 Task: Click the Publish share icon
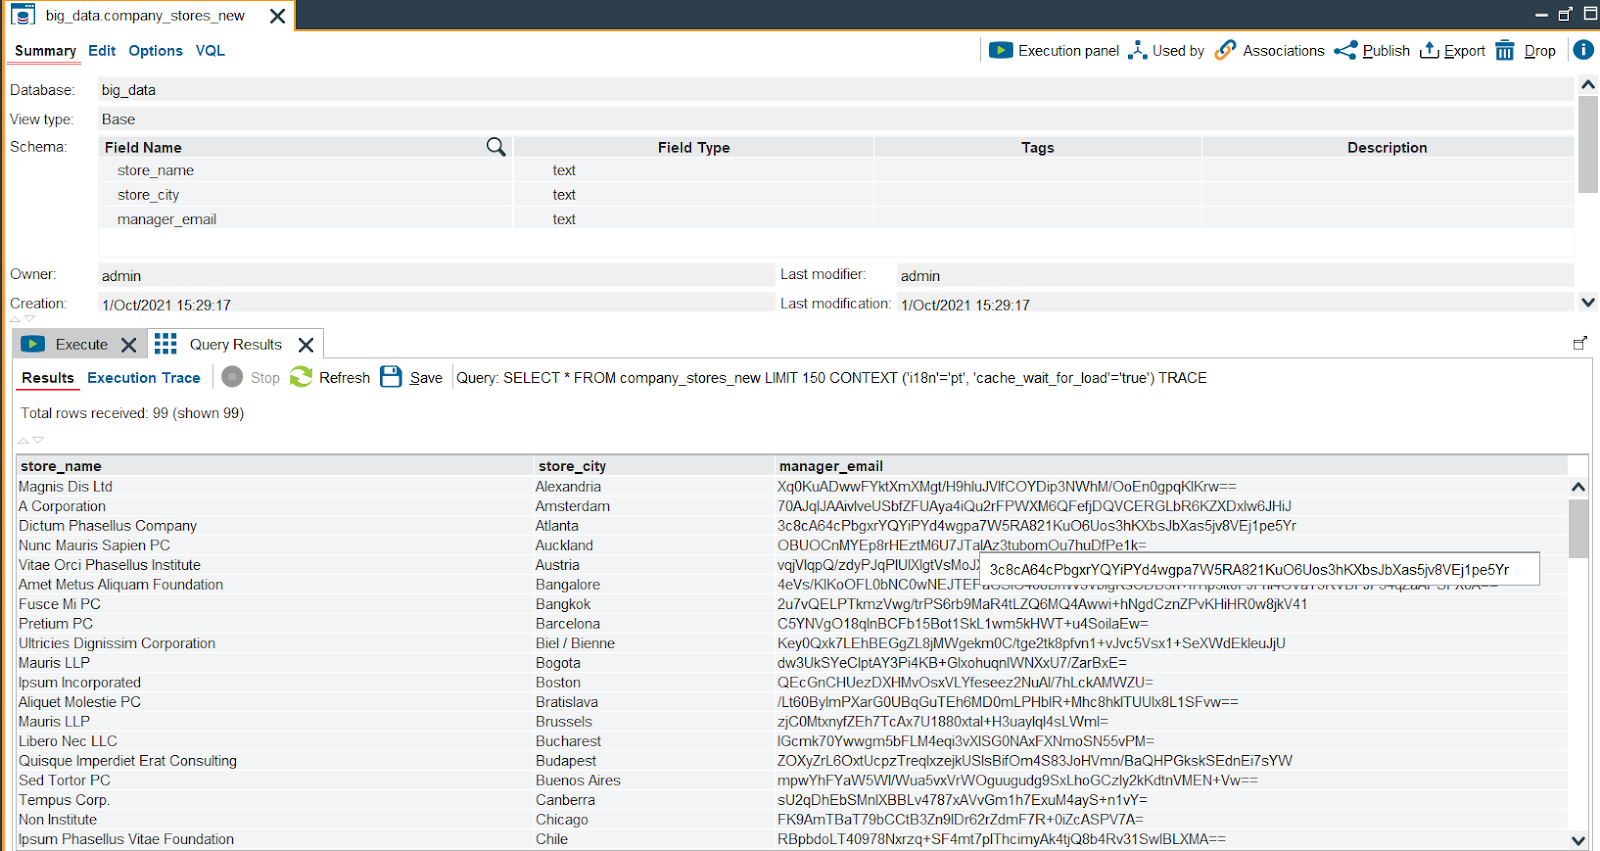pyautogui.click(x=1346, y=50)
